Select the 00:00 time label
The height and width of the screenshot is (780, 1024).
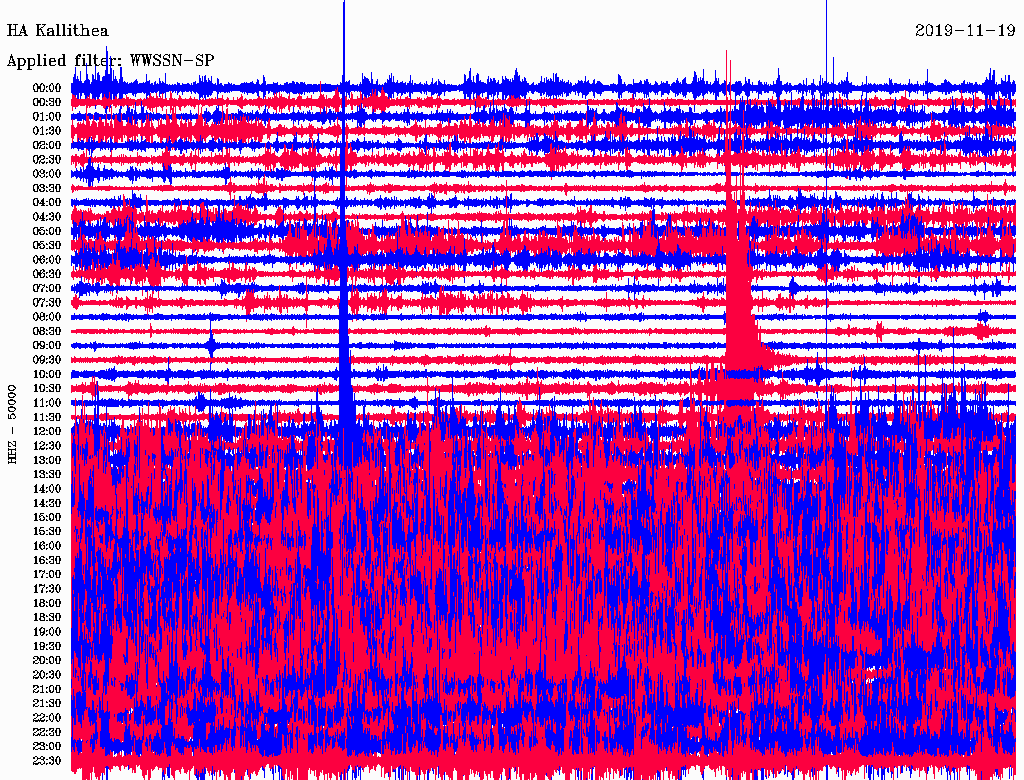(47, 88)
